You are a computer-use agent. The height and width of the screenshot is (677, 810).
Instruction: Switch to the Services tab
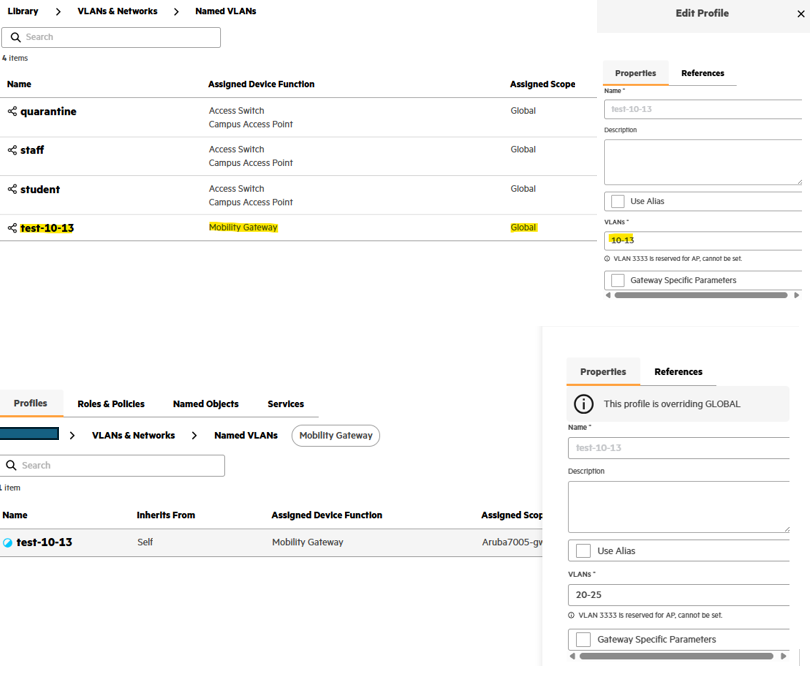(286, 404)
